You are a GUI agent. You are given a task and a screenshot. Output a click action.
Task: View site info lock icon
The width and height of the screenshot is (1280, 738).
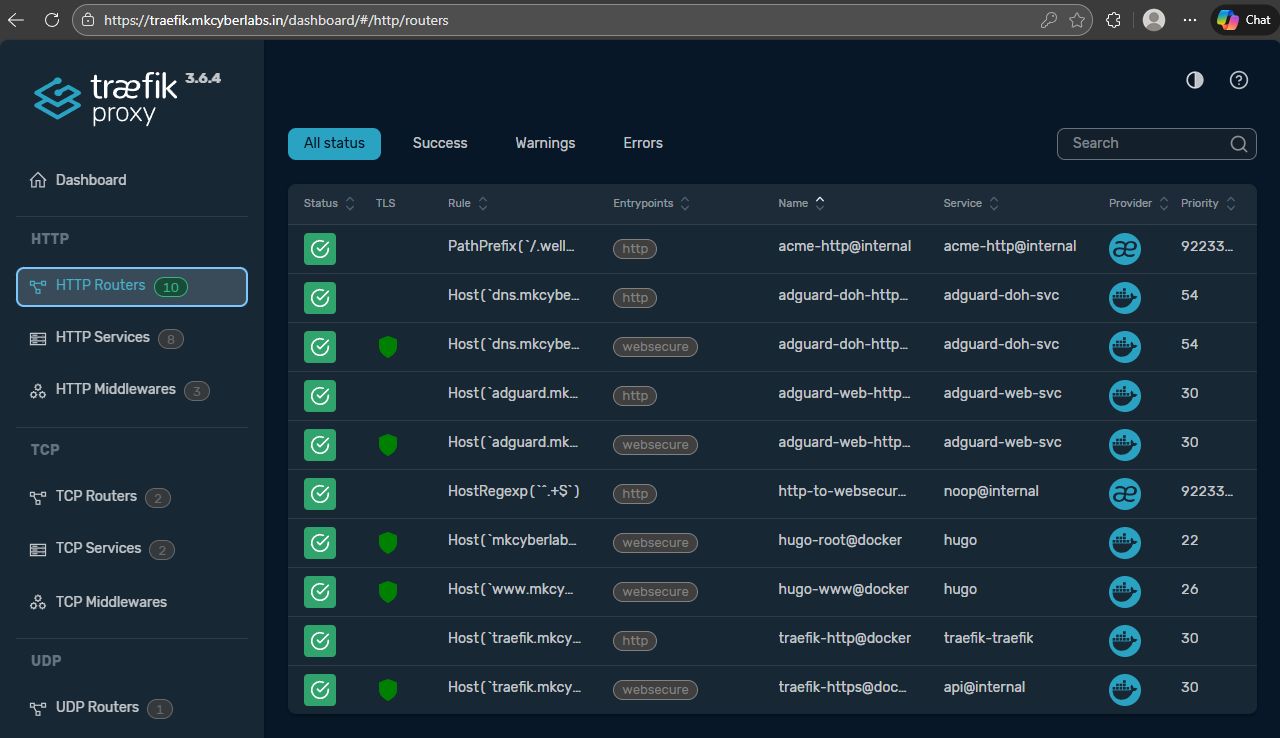[x=88, y=20]
